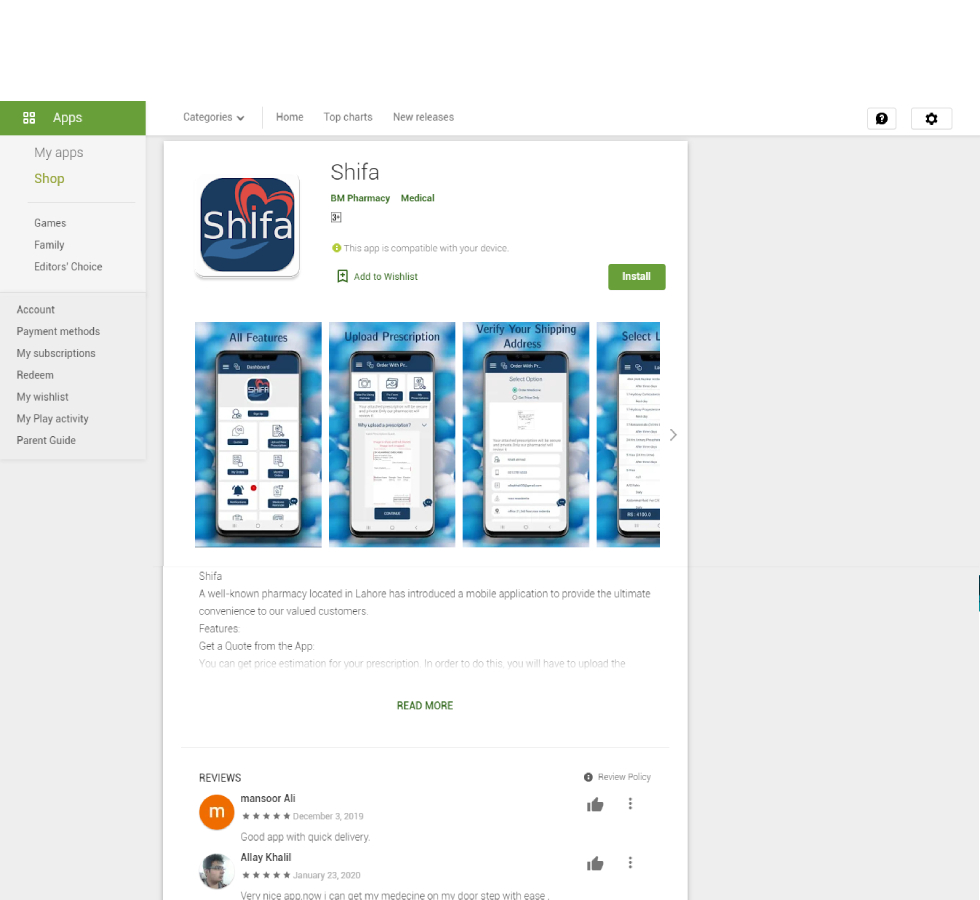
Task: Expand the Categories dropdown
Action: [x=213, y=117]
